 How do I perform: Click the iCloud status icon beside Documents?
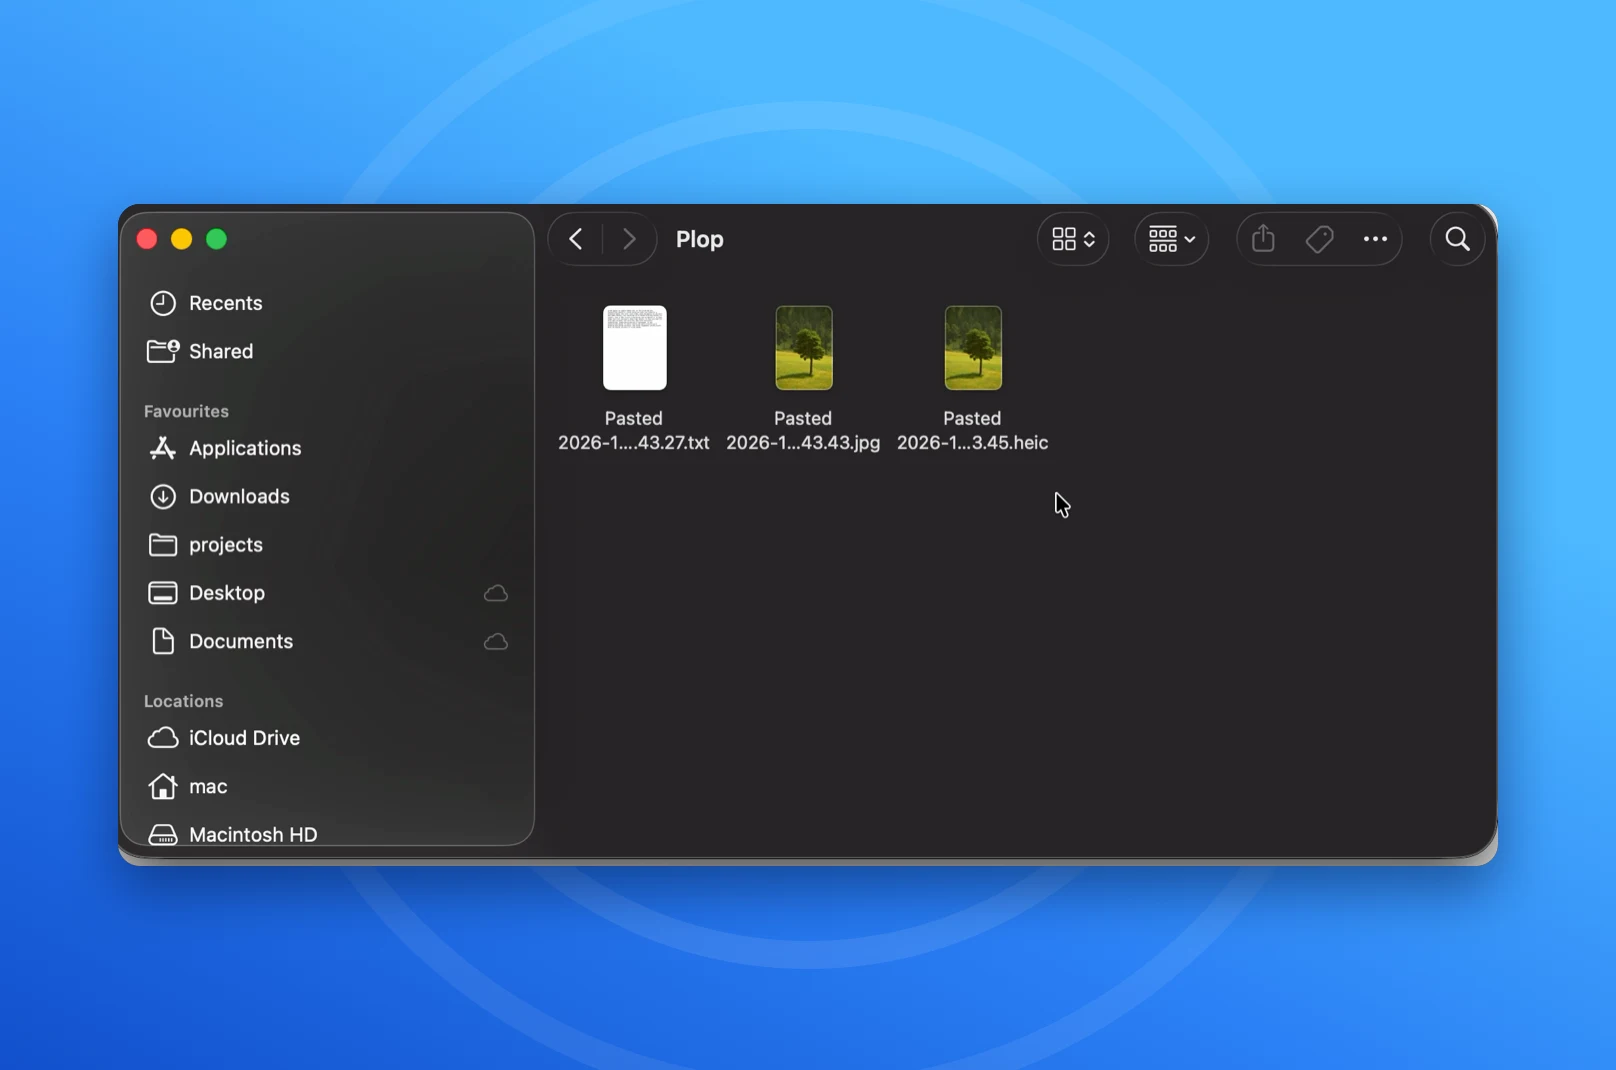click(x=496, y=641)
